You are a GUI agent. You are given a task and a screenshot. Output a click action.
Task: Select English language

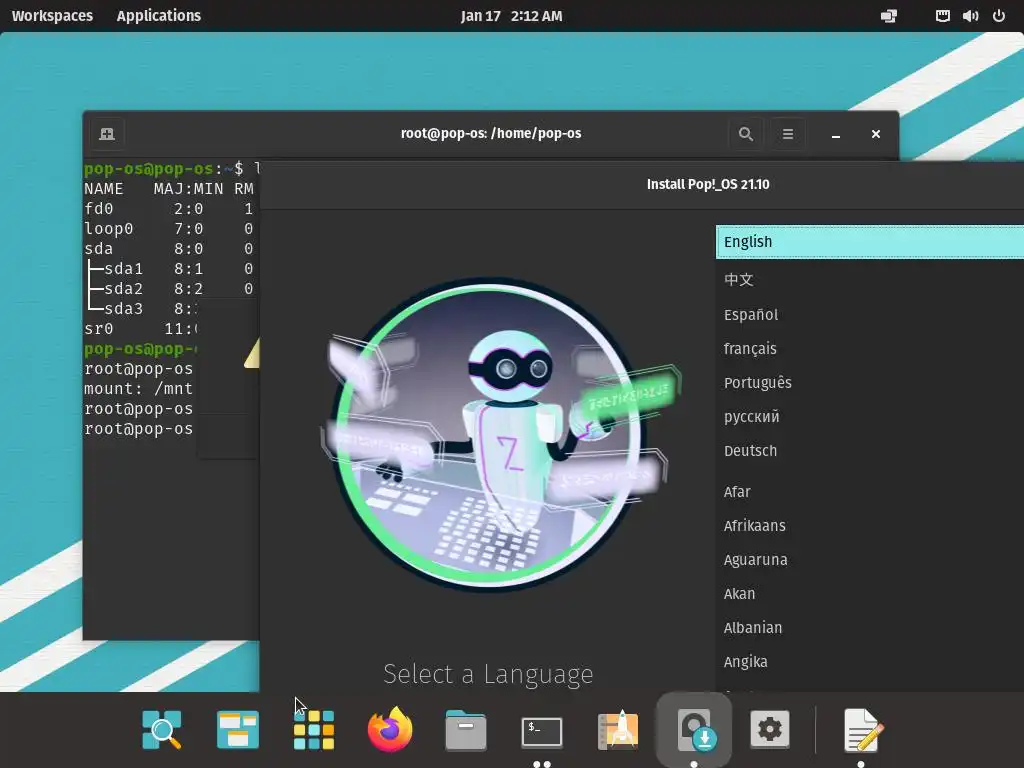pos(870,242)
